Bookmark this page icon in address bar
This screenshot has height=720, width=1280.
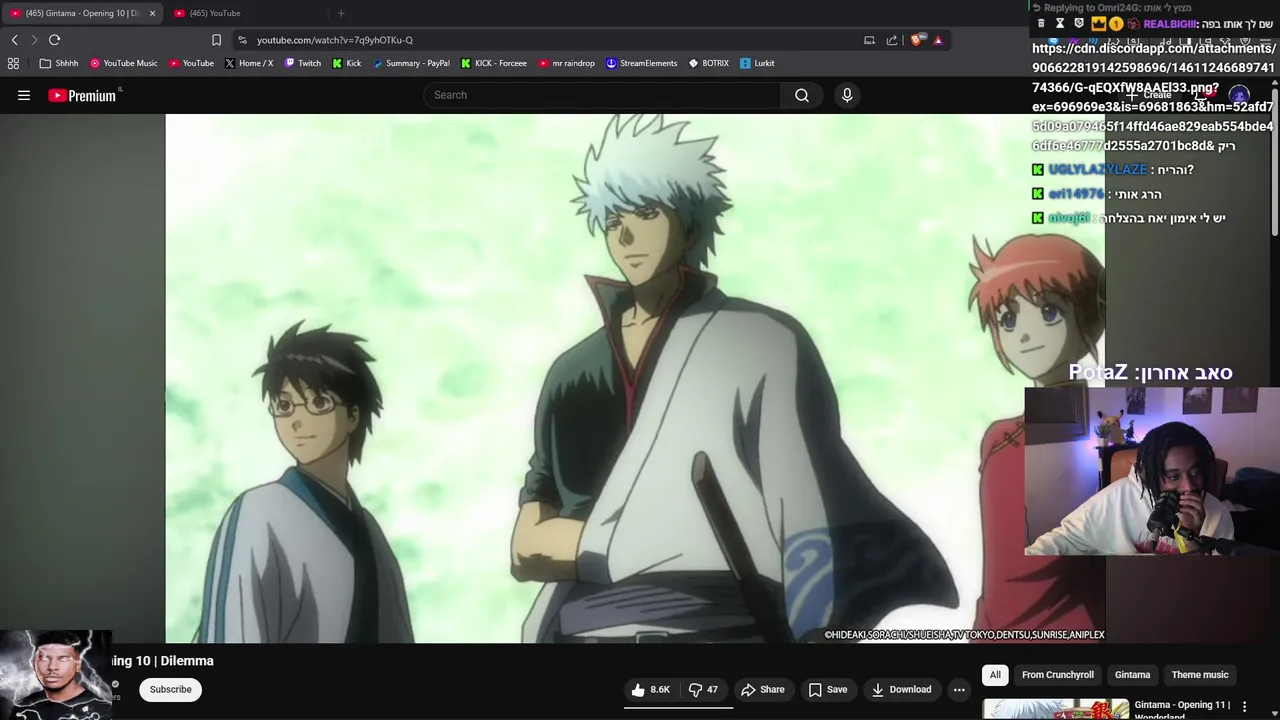216,40
